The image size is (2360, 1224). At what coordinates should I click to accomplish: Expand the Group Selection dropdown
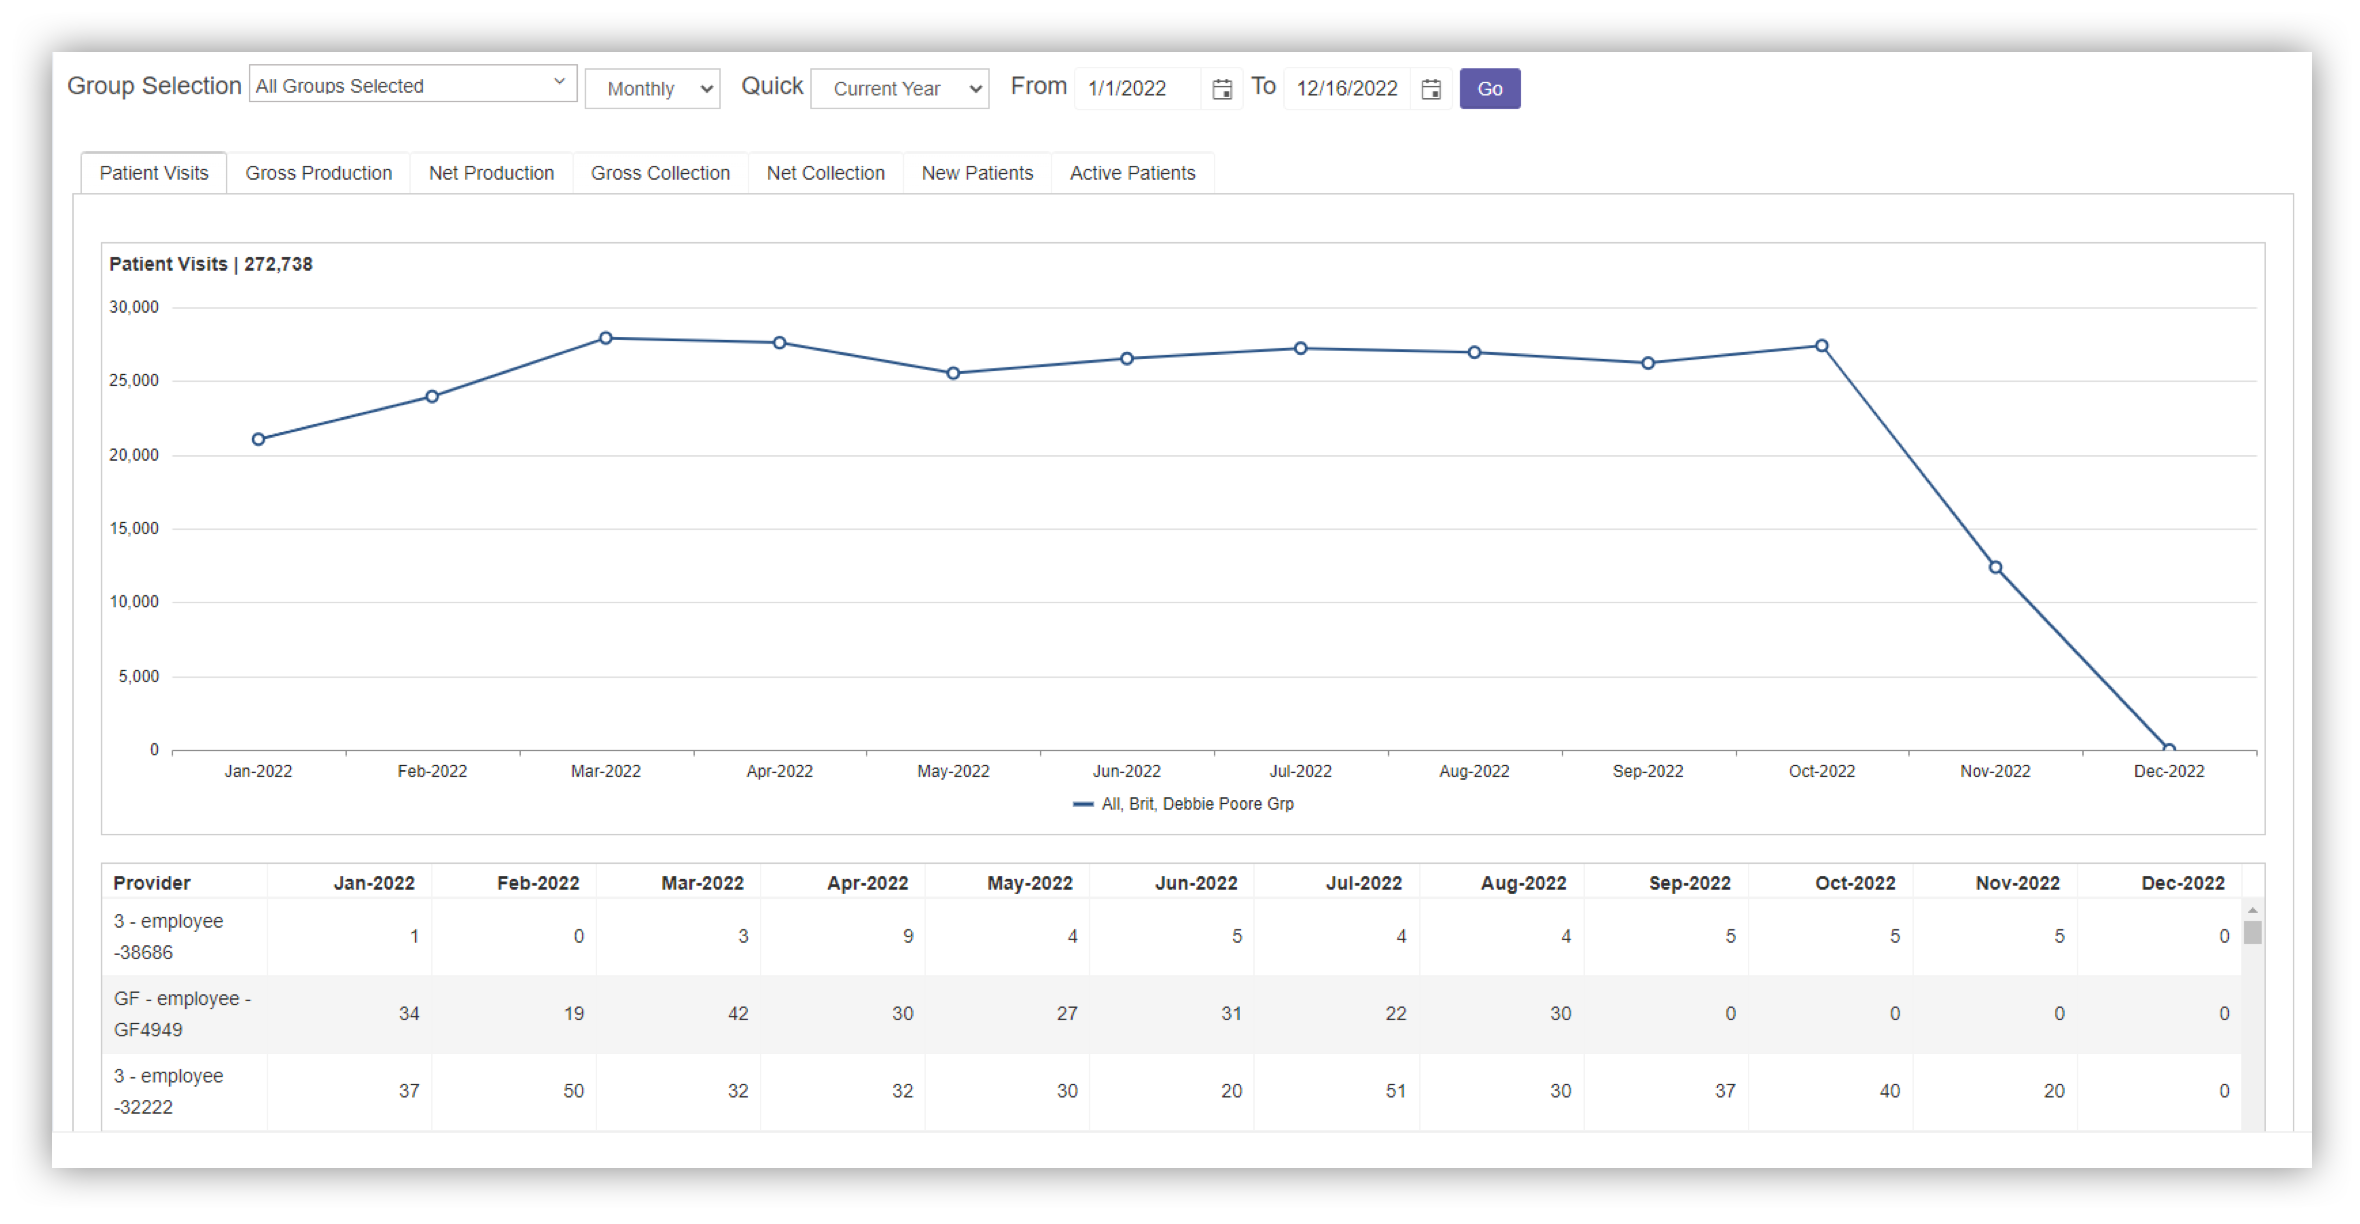tap(413, 85)
